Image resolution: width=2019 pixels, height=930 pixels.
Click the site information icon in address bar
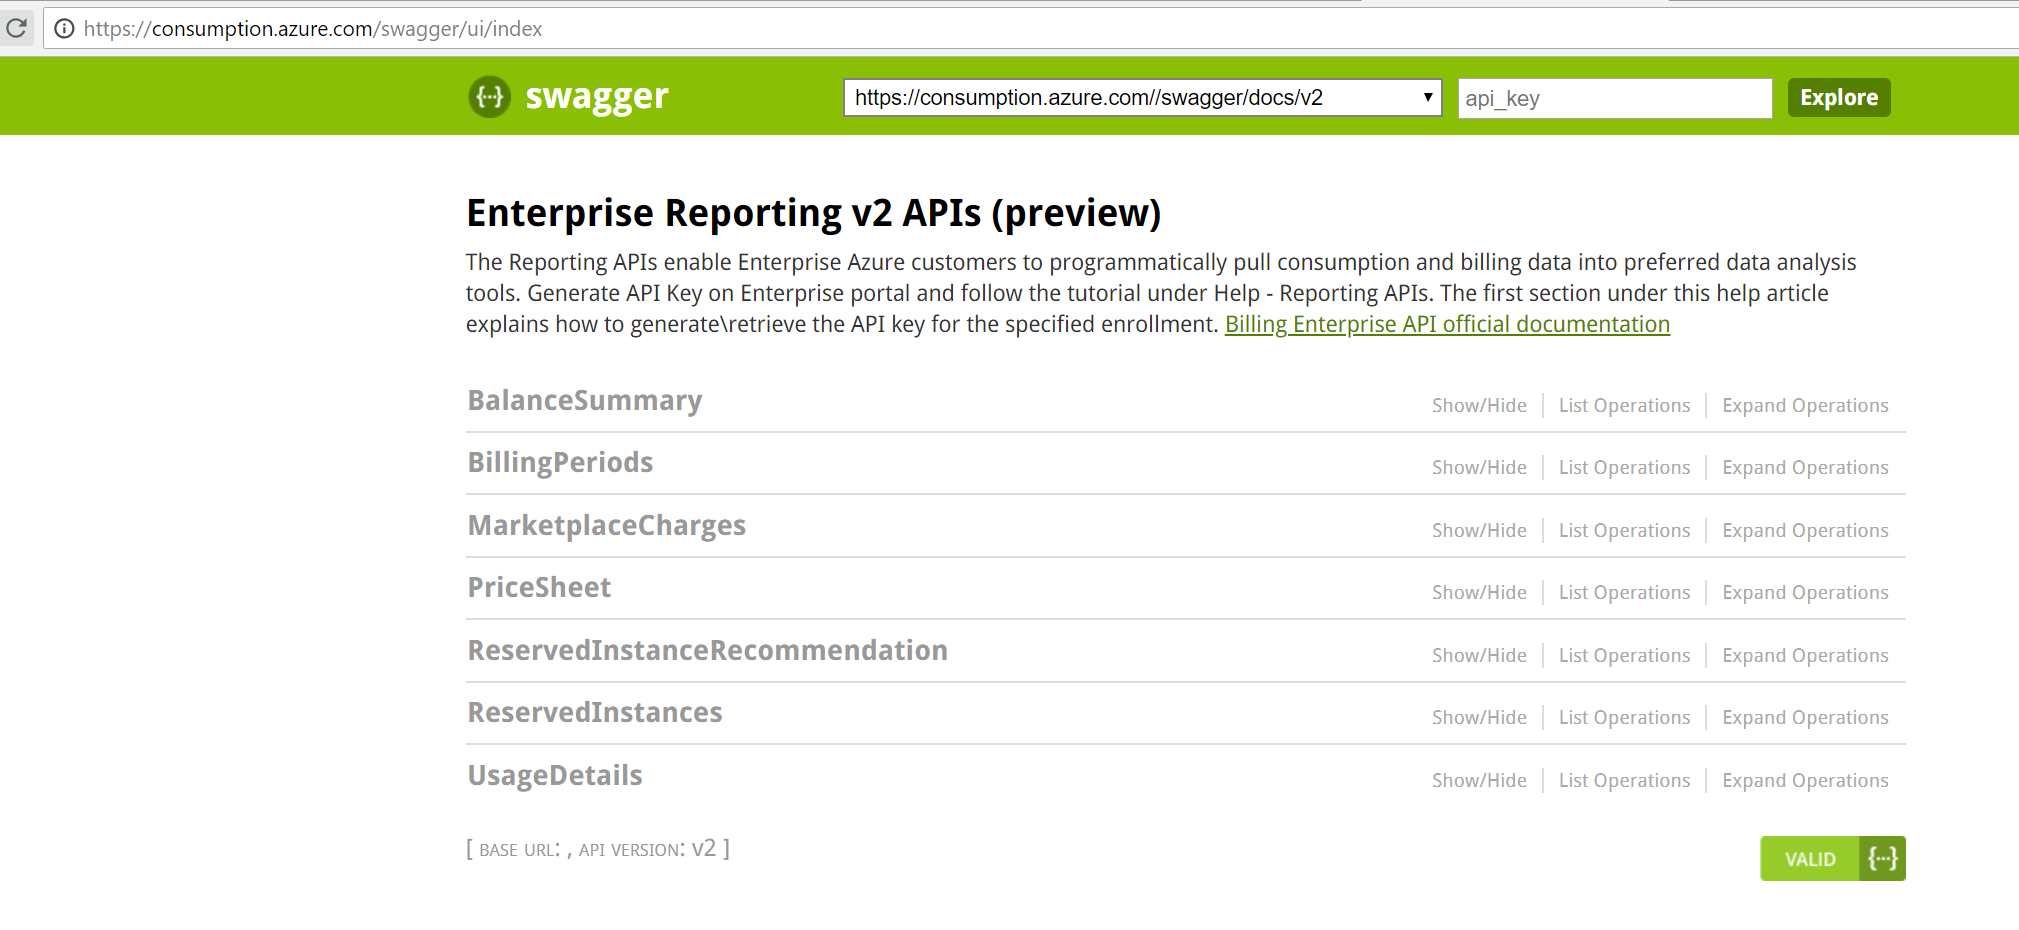(64, 29)
